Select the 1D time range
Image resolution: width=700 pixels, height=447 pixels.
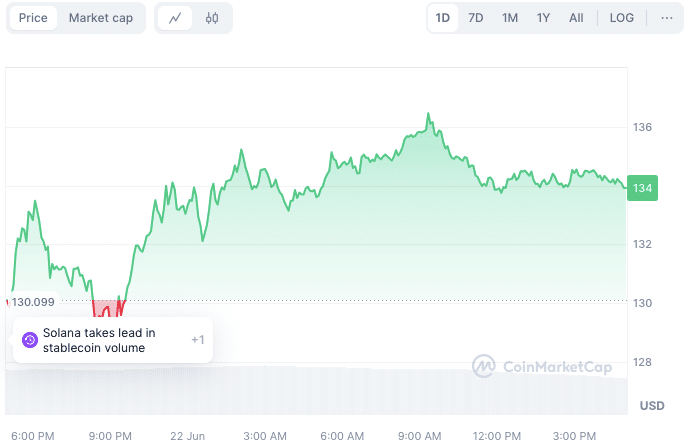coord(442,18)
